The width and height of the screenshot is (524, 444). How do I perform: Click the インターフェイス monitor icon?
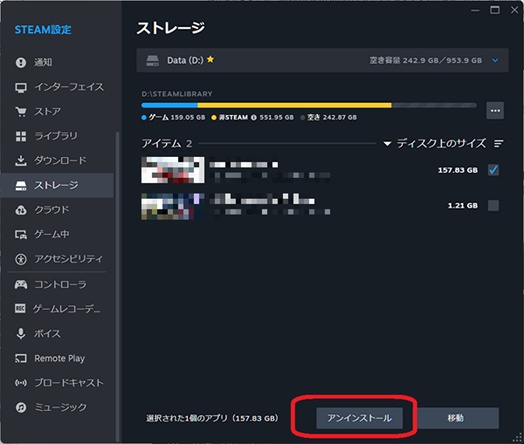[21, 88]
